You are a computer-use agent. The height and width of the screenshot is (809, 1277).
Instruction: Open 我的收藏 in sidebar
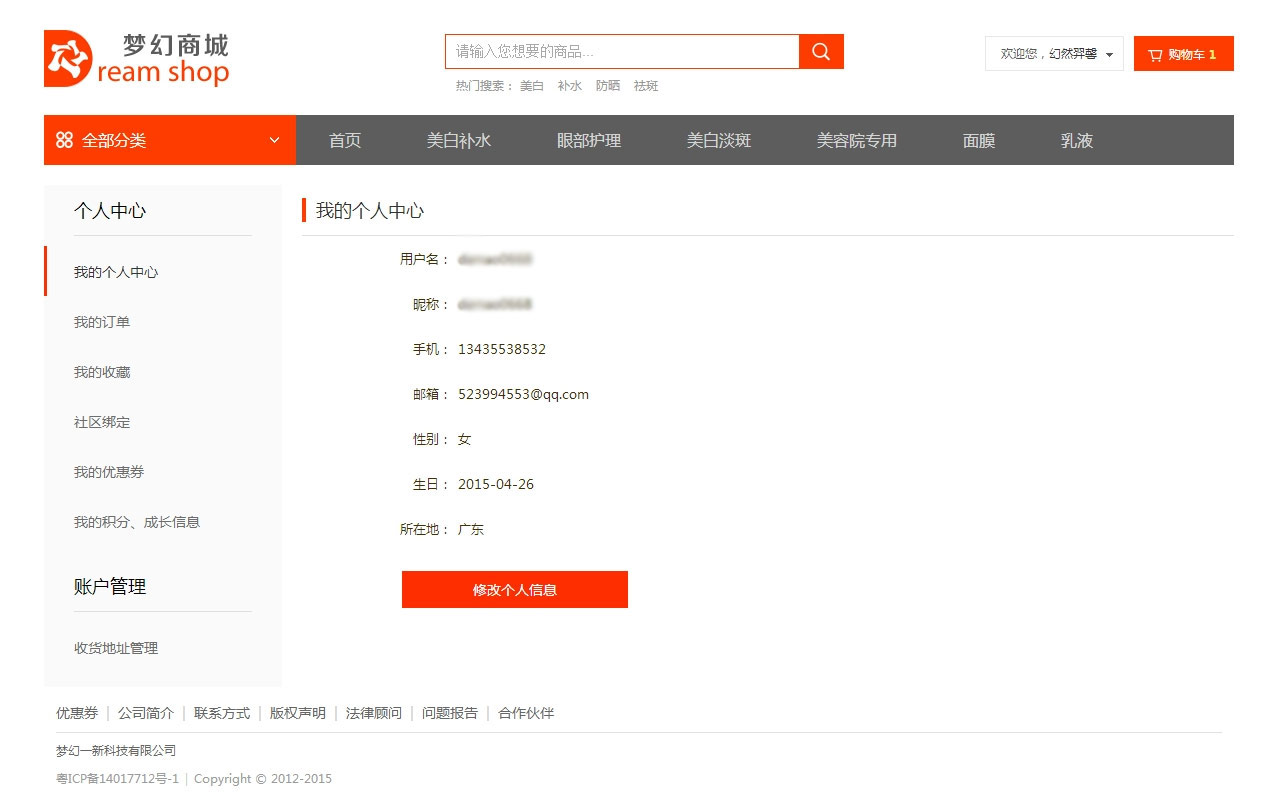(x=102, y=372)
